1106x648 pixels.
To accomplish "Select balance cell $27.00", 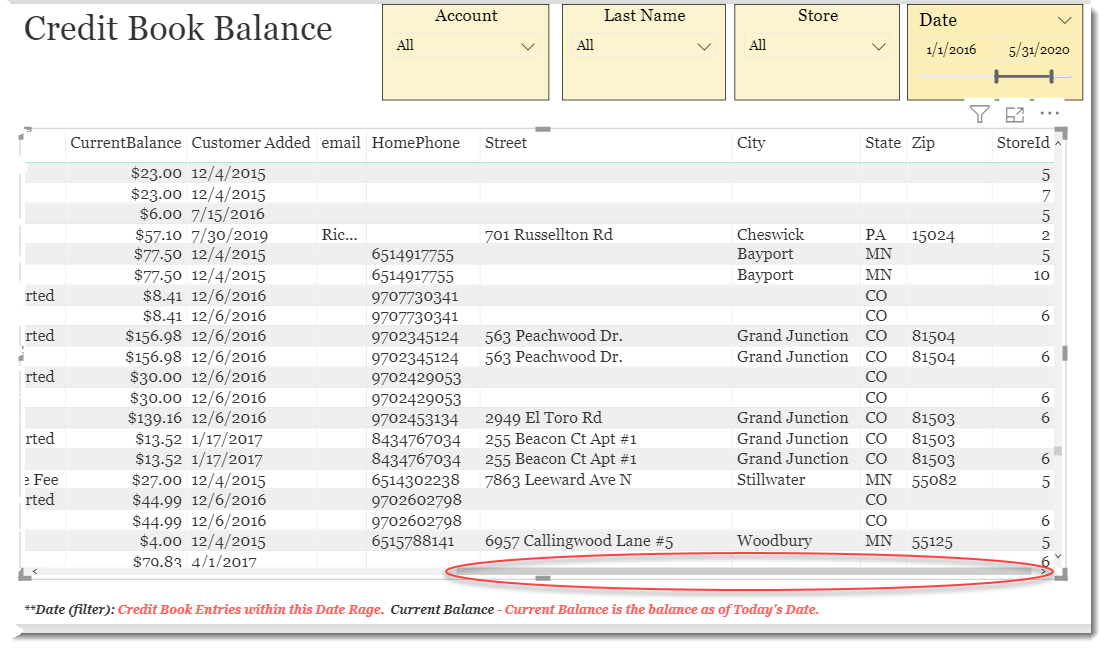I will [x=157, y=480].
